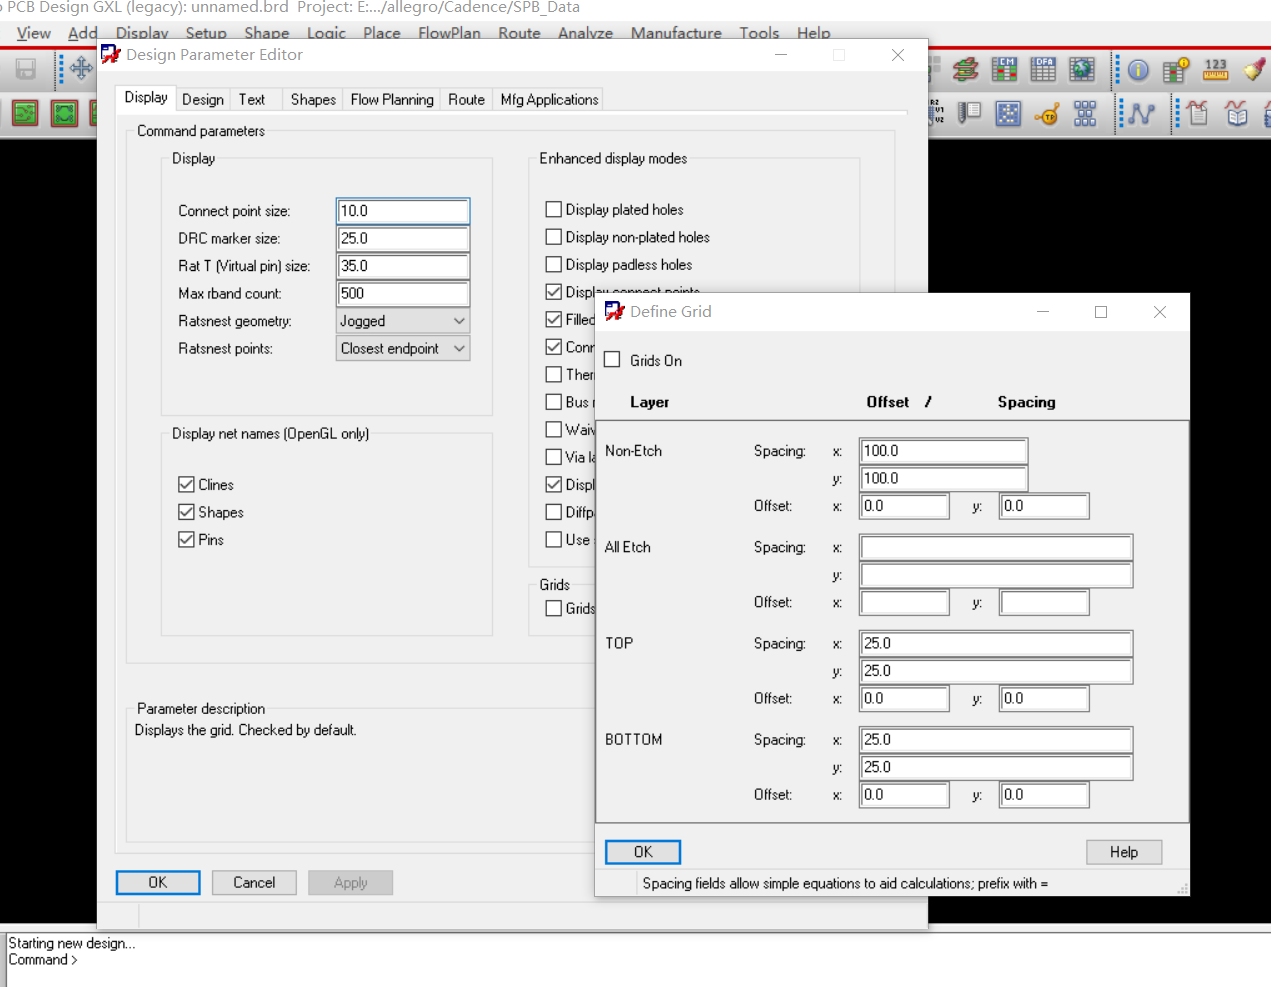Open the Cross-section layer stack icon
The height and width of the screenshot is (987, 1271).
[x=965, y=70]
